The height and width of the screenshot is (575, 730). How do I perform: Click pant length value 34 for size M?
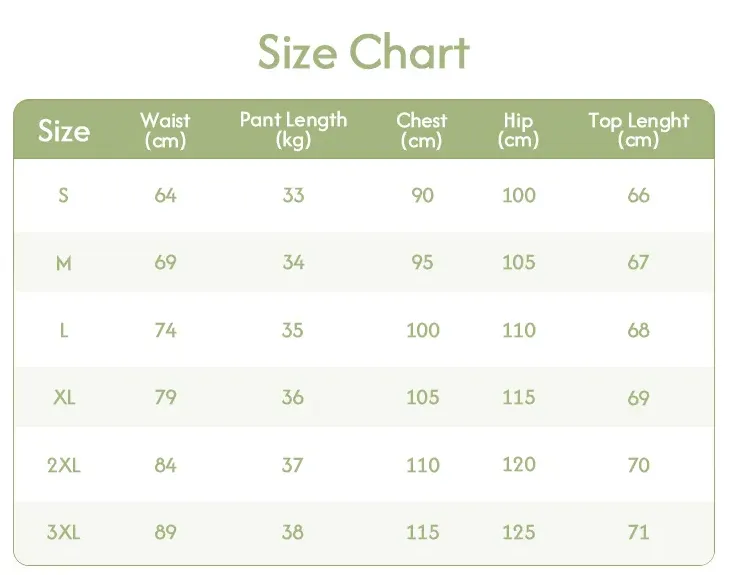point(293,263)
